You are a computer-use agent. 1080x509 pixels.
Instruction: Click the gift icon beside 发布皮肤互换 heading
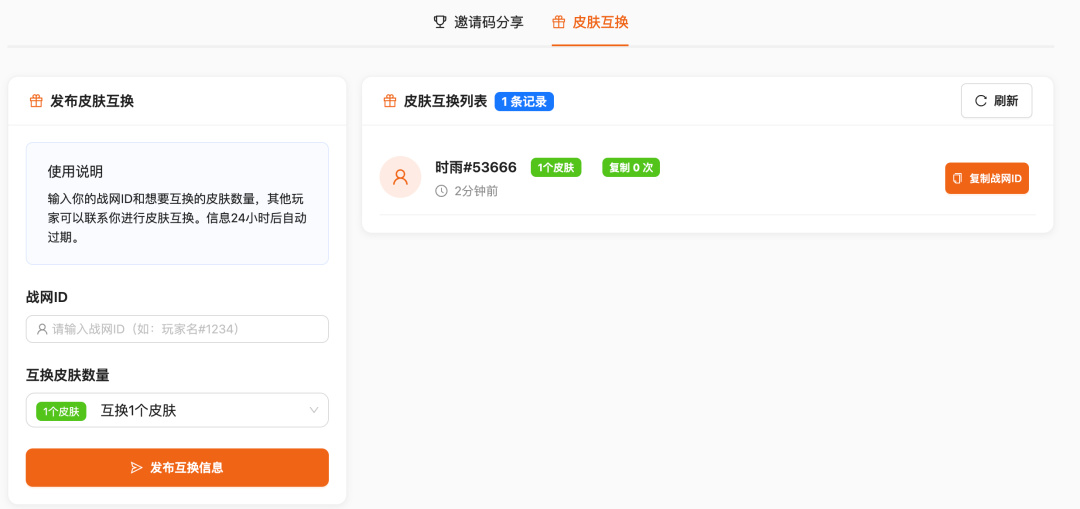36,101
